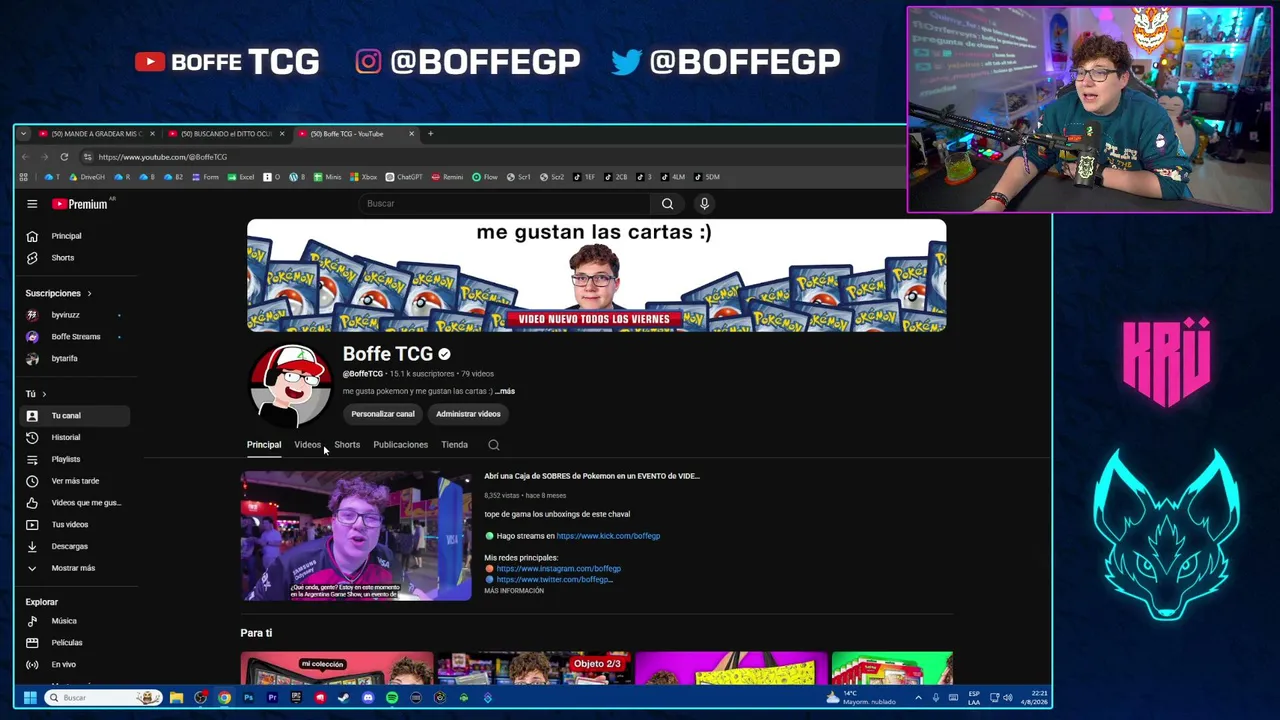Open the Windows Start menu
Viewport: 1280px width, 720px height.
pyautogui.click(x=30, y=698)
